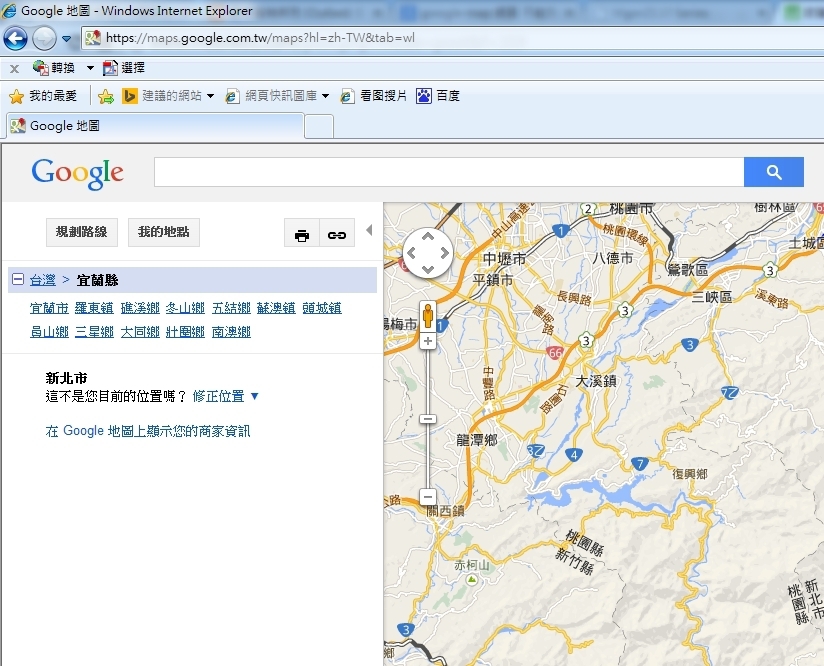Image resolution: width=824 pixels, height=666 pixels.
Task: Focus the Google Maps search box
Action: click(x=449, y=172)
